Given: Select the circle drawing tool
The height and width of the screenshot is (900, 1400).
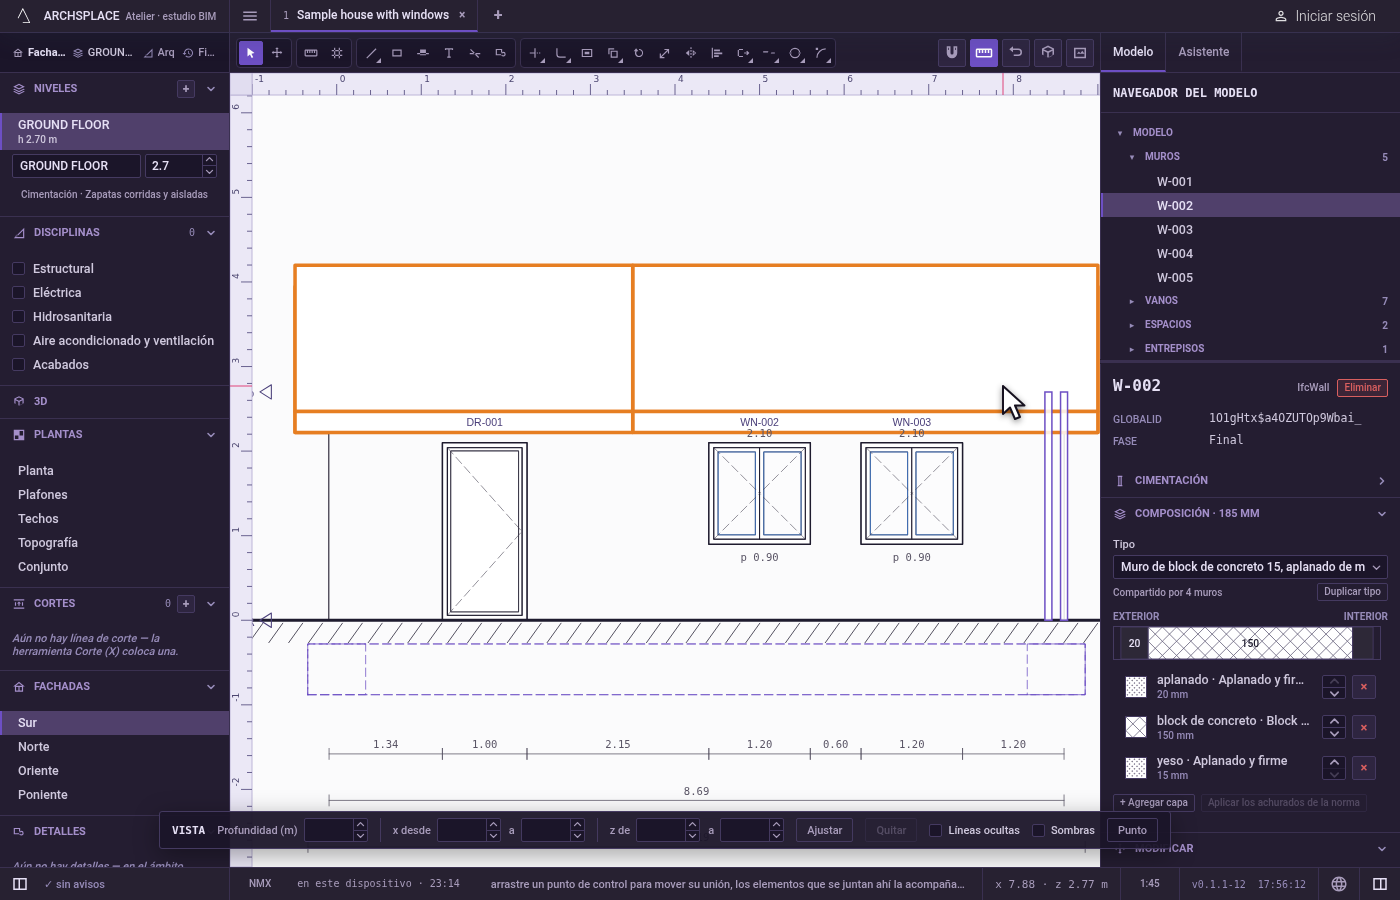Looking at the screenshot, I should 795,53.
